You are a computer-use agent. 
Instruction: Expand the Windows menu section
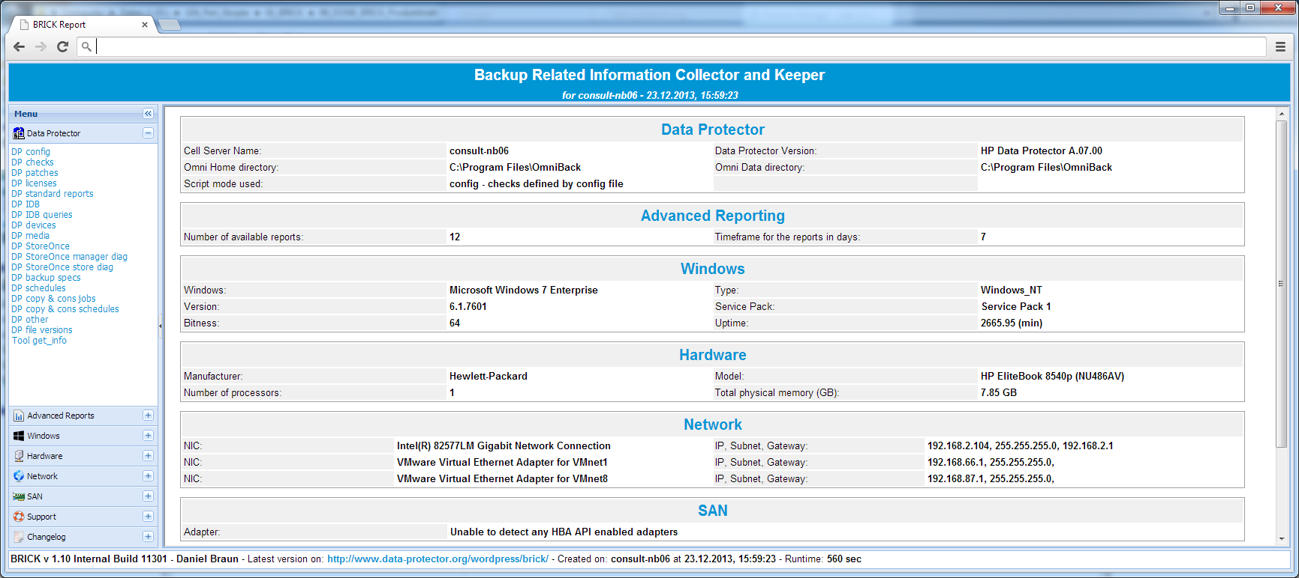pyautogui.click(x=148, y=436)
